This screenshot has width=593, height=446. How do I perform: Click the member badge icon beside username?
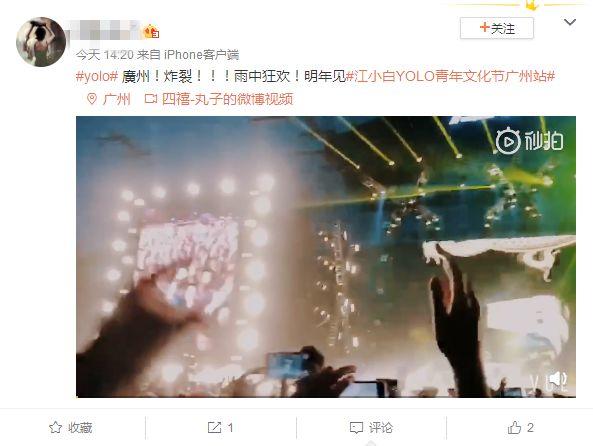point(152,31)
